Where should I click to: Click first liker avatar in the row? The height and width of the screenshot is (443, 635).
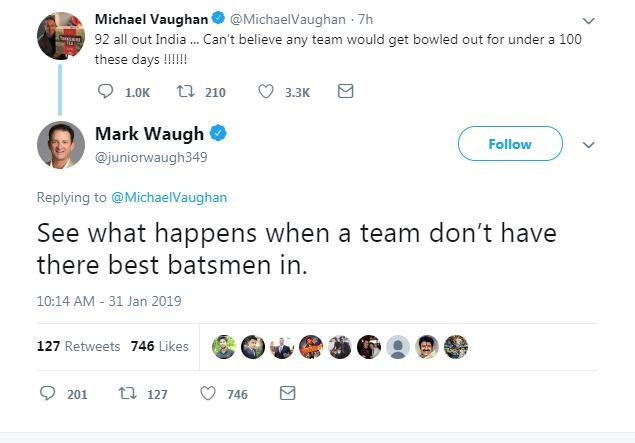[225, 346]
